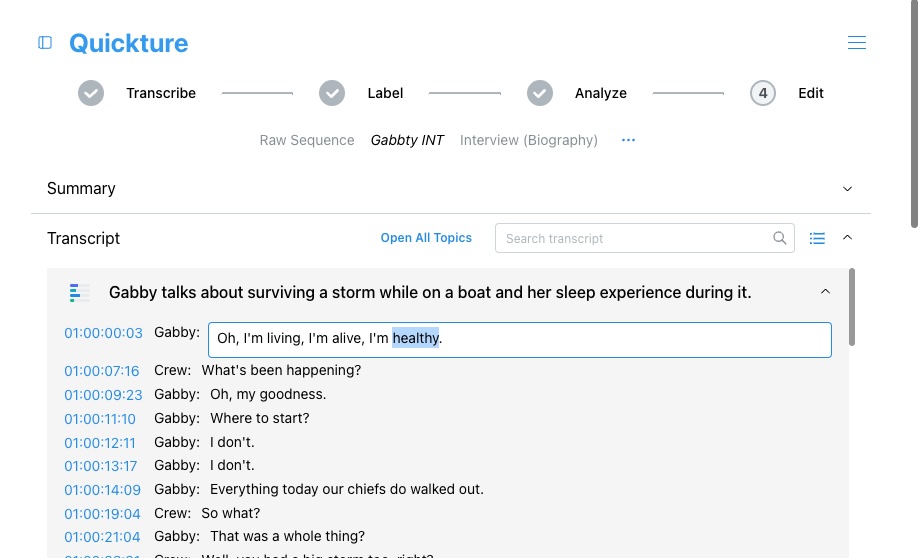Go to the Transcribe step checkmark
The image size is (918, 558).
click(x=91, y=93)
